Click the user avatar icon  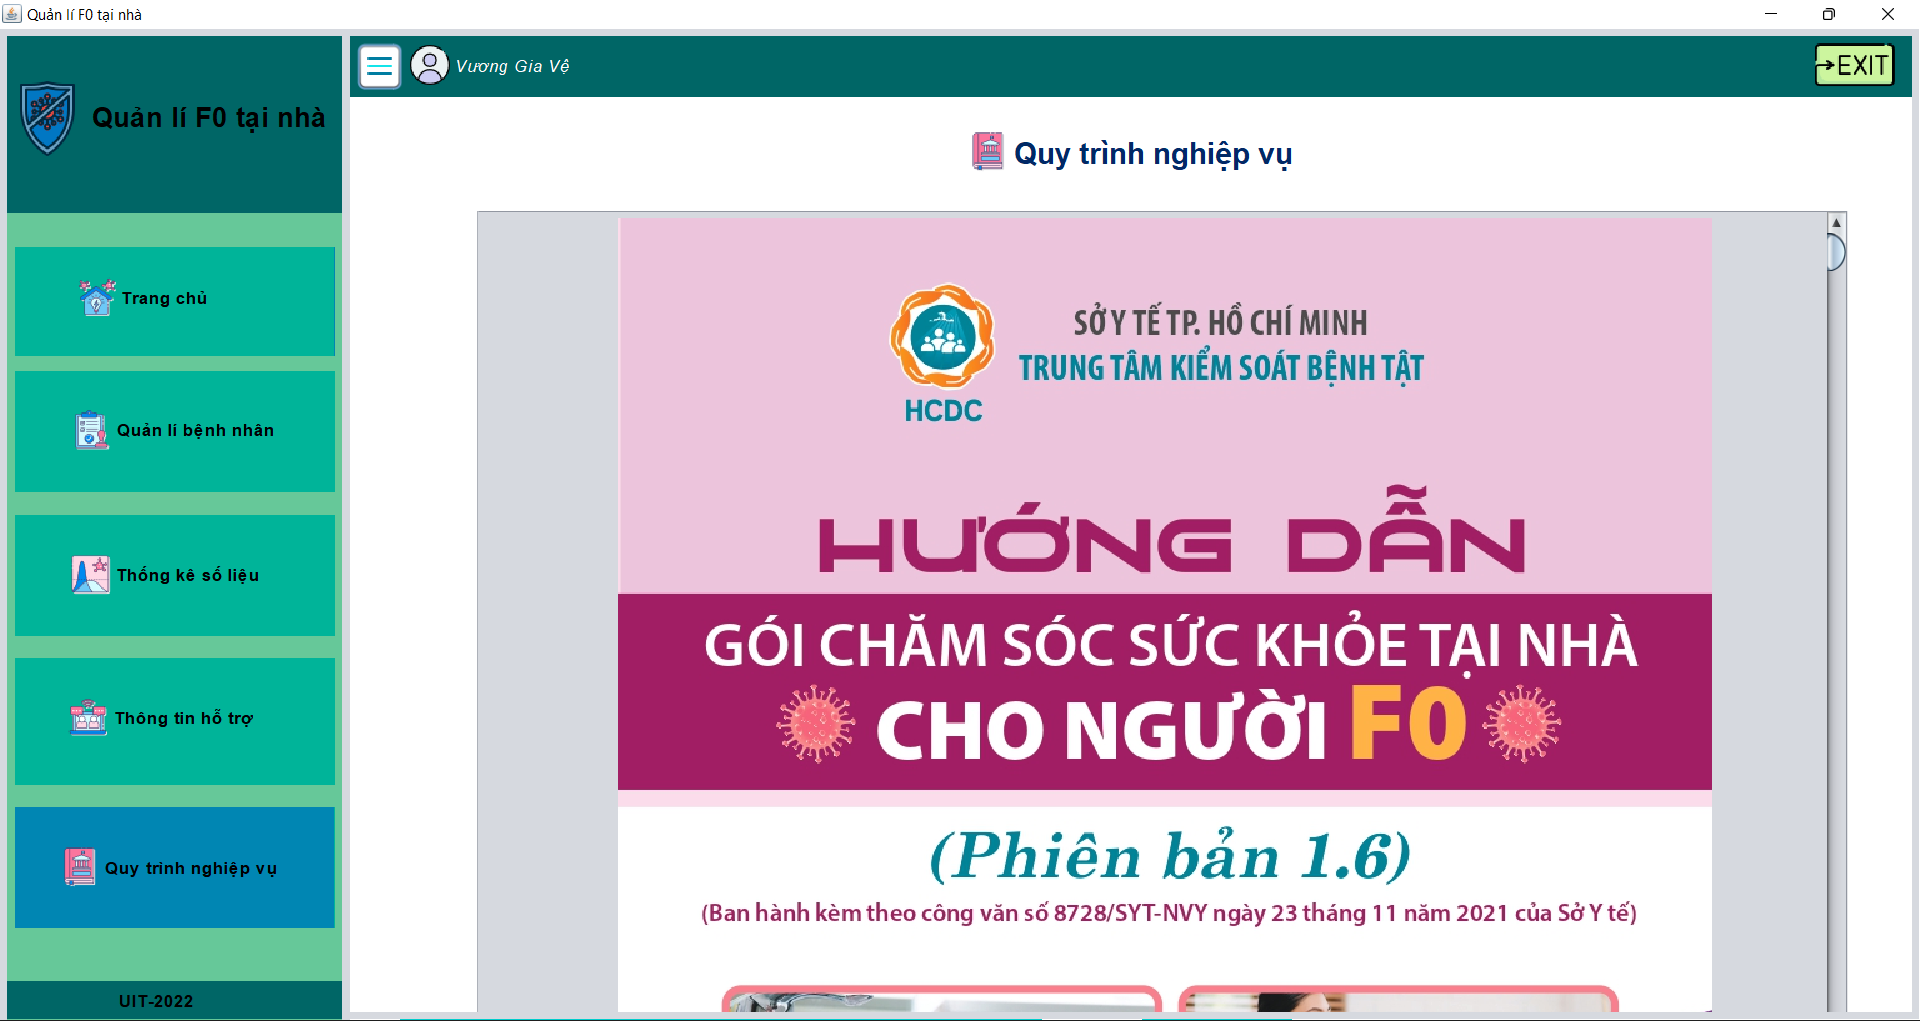[x=430, y=66]
